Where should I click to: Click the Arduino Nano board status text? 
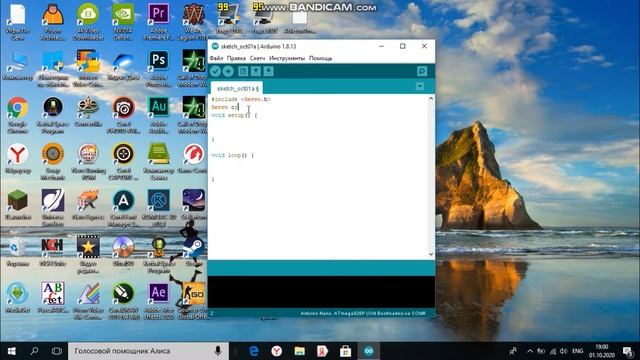tap(363, 313)
